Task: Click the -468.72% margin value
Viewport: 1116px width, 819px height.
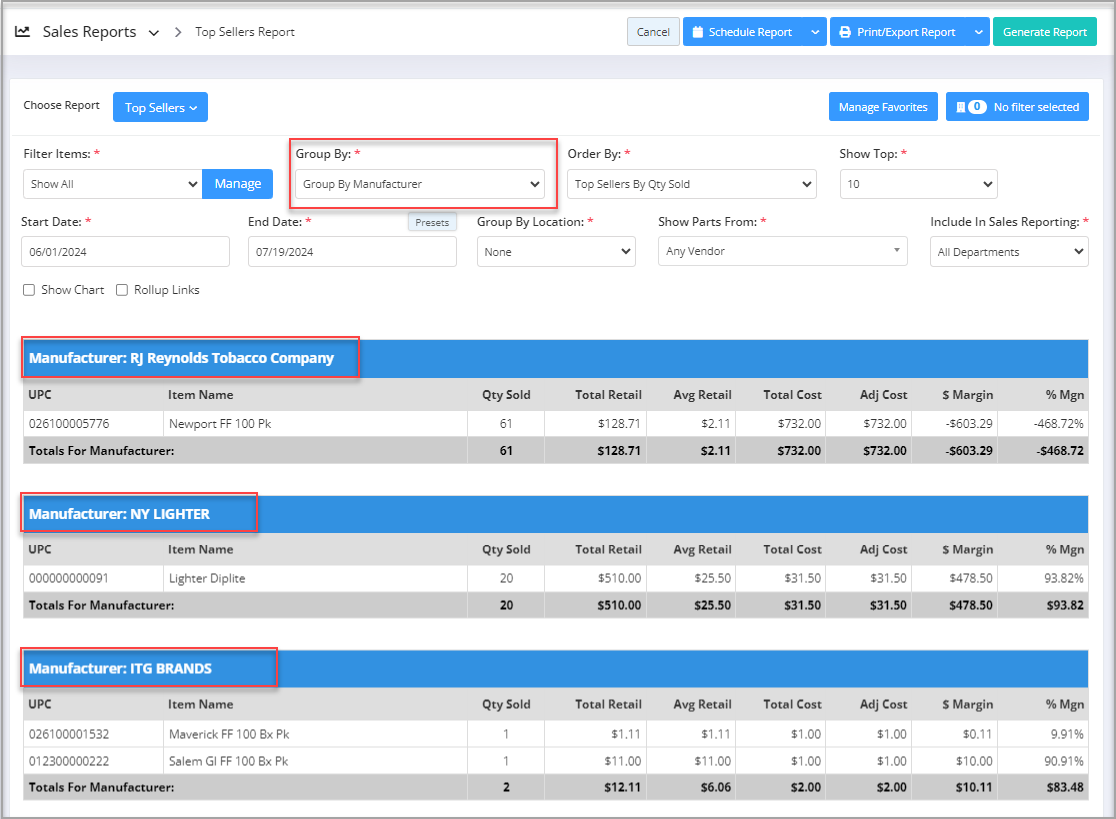Action: 1058,423
